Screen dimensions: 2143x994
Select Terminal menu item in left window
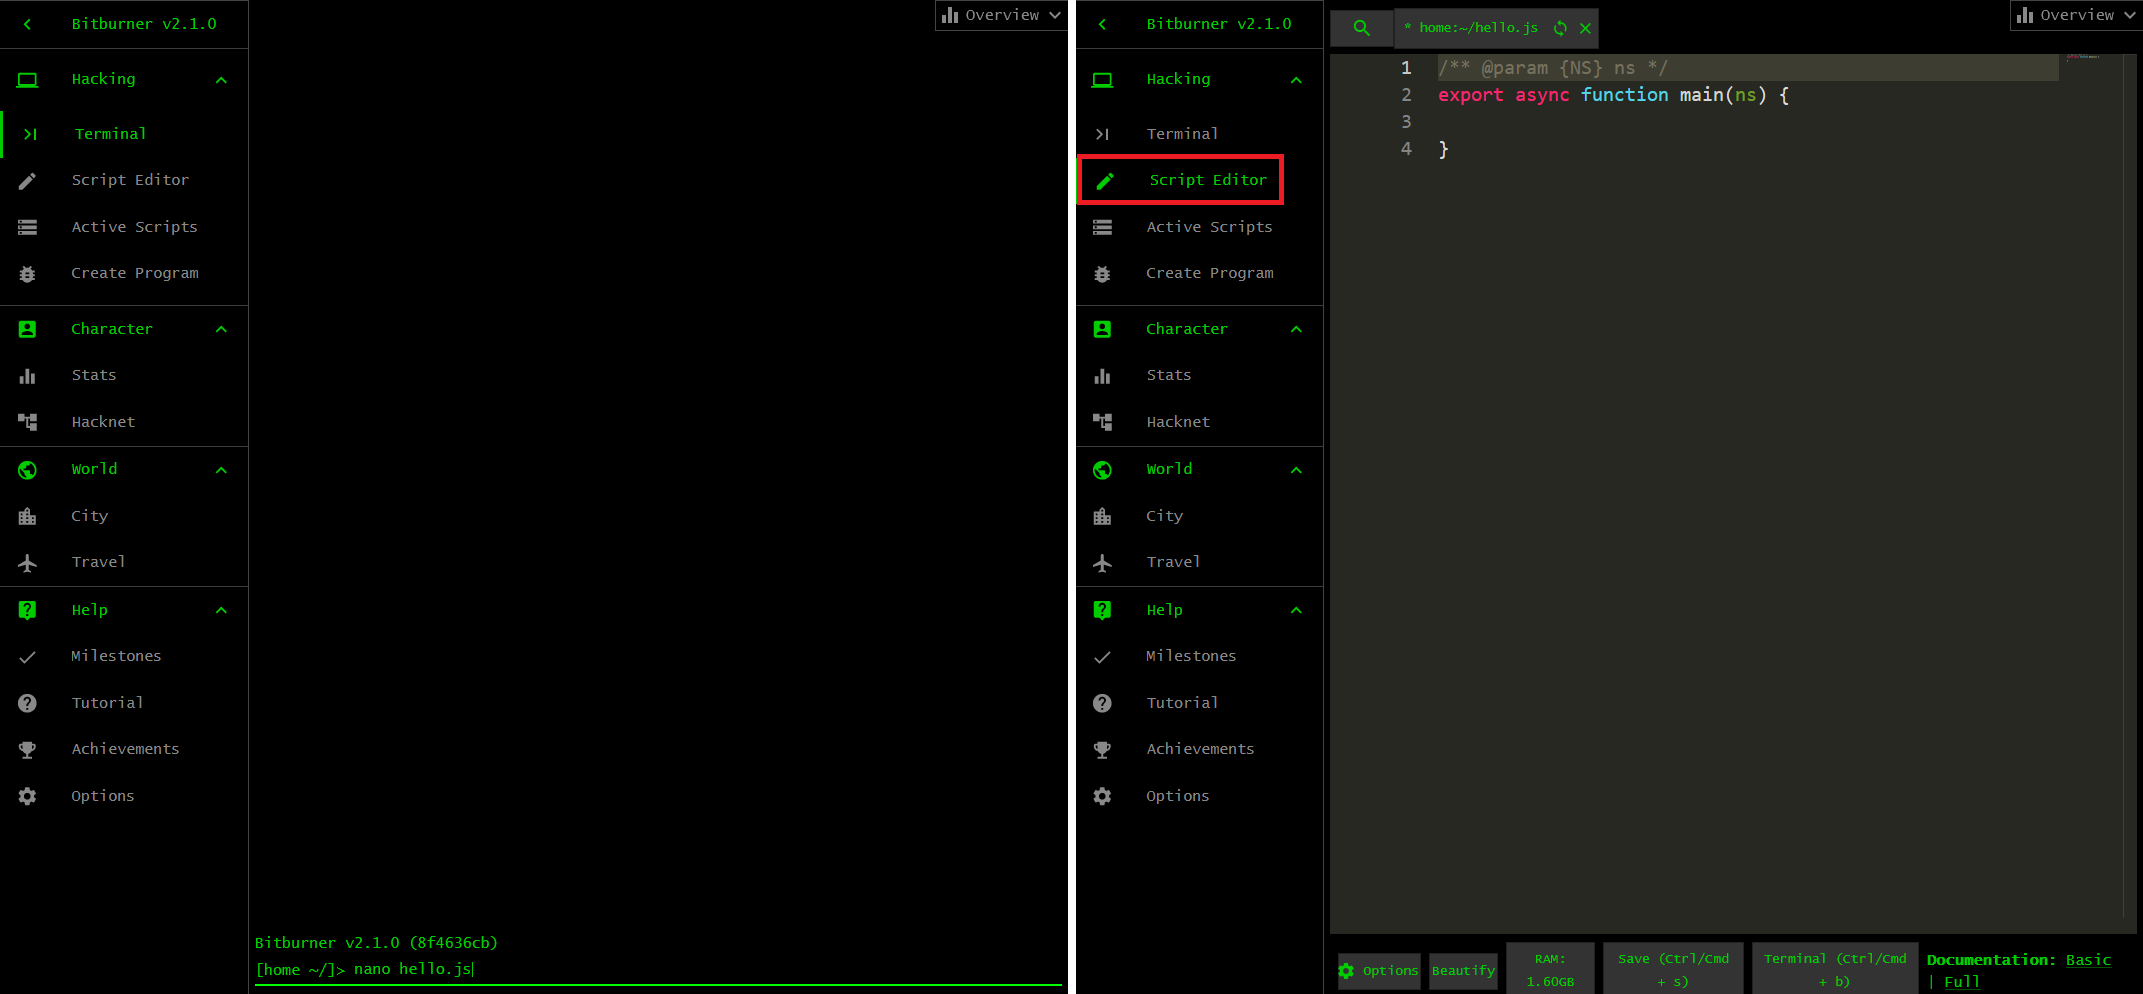(x=124, y=134)
